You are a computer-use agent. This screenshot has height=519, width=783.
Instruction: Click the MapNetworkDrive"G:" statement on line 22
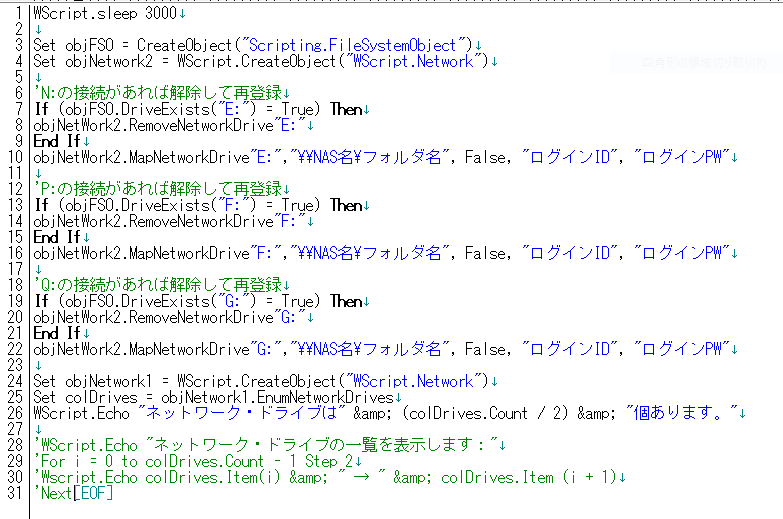(382, 349)
